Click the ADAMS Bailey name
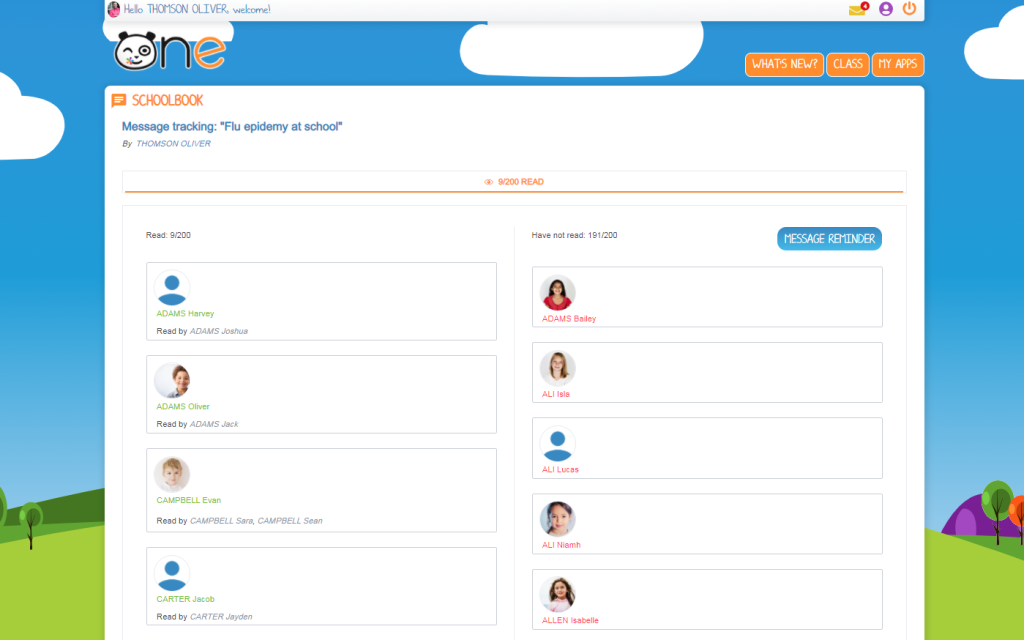Image resolution: width=1024 pixels, height=640 pixels. click(569, 319)
